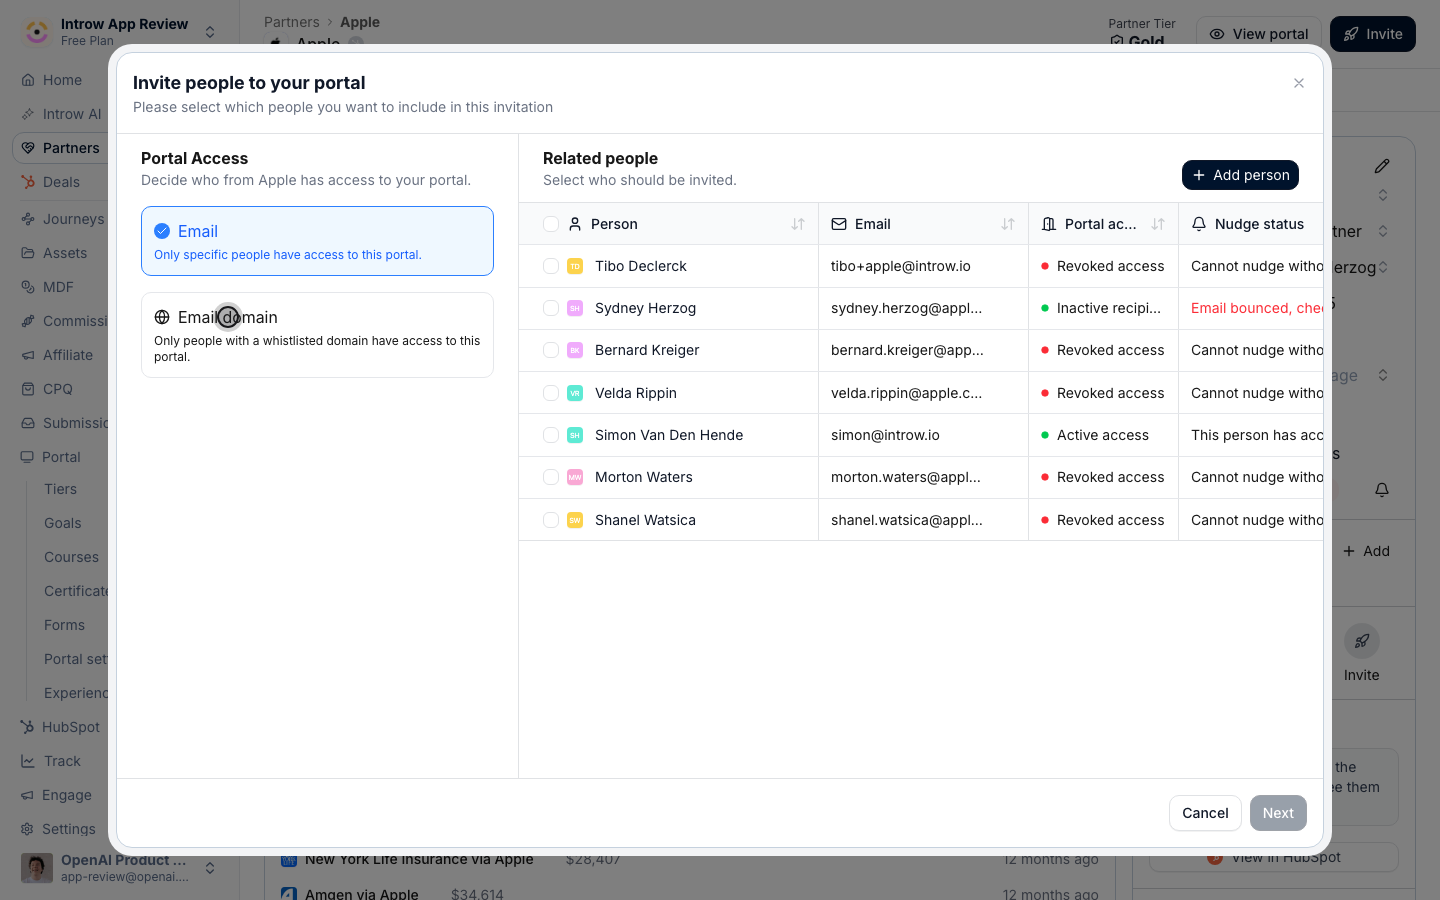Screen dimensions: 1440x900
Task: Check Velda Rippin's checkbox
Action: 551,393
